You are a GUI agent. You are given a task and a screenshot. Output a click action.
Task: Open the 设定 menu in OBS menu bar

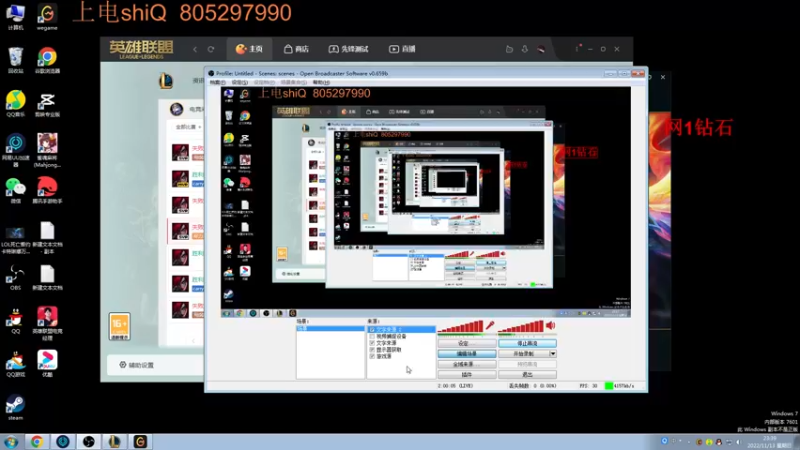[239, 82]
